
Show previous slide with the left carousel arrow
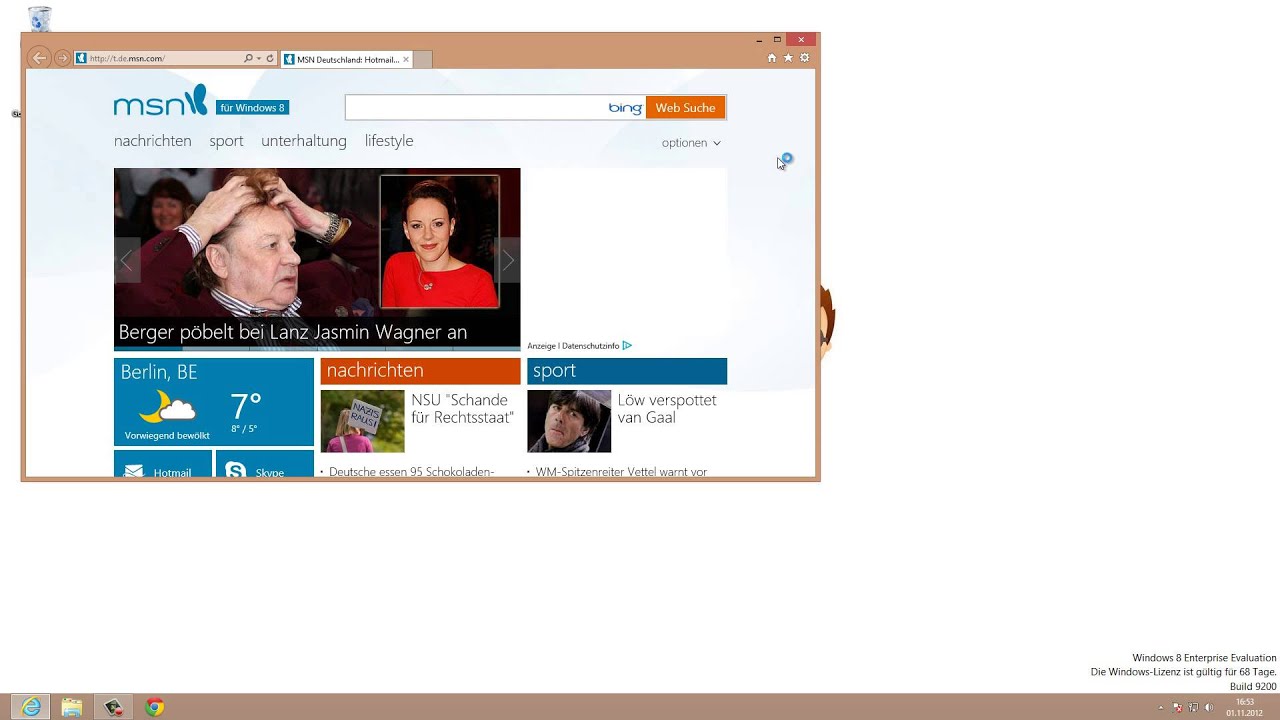tap(126, 260)
